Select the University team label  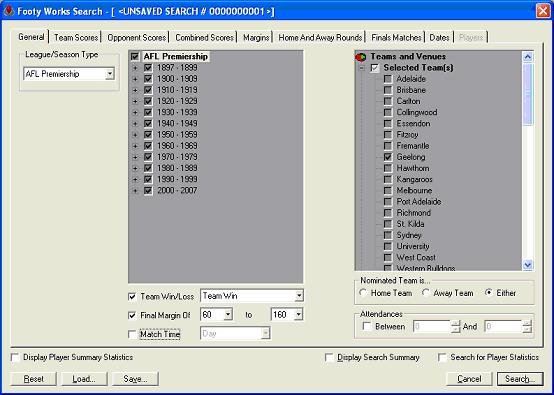click(x=413, y=246)
